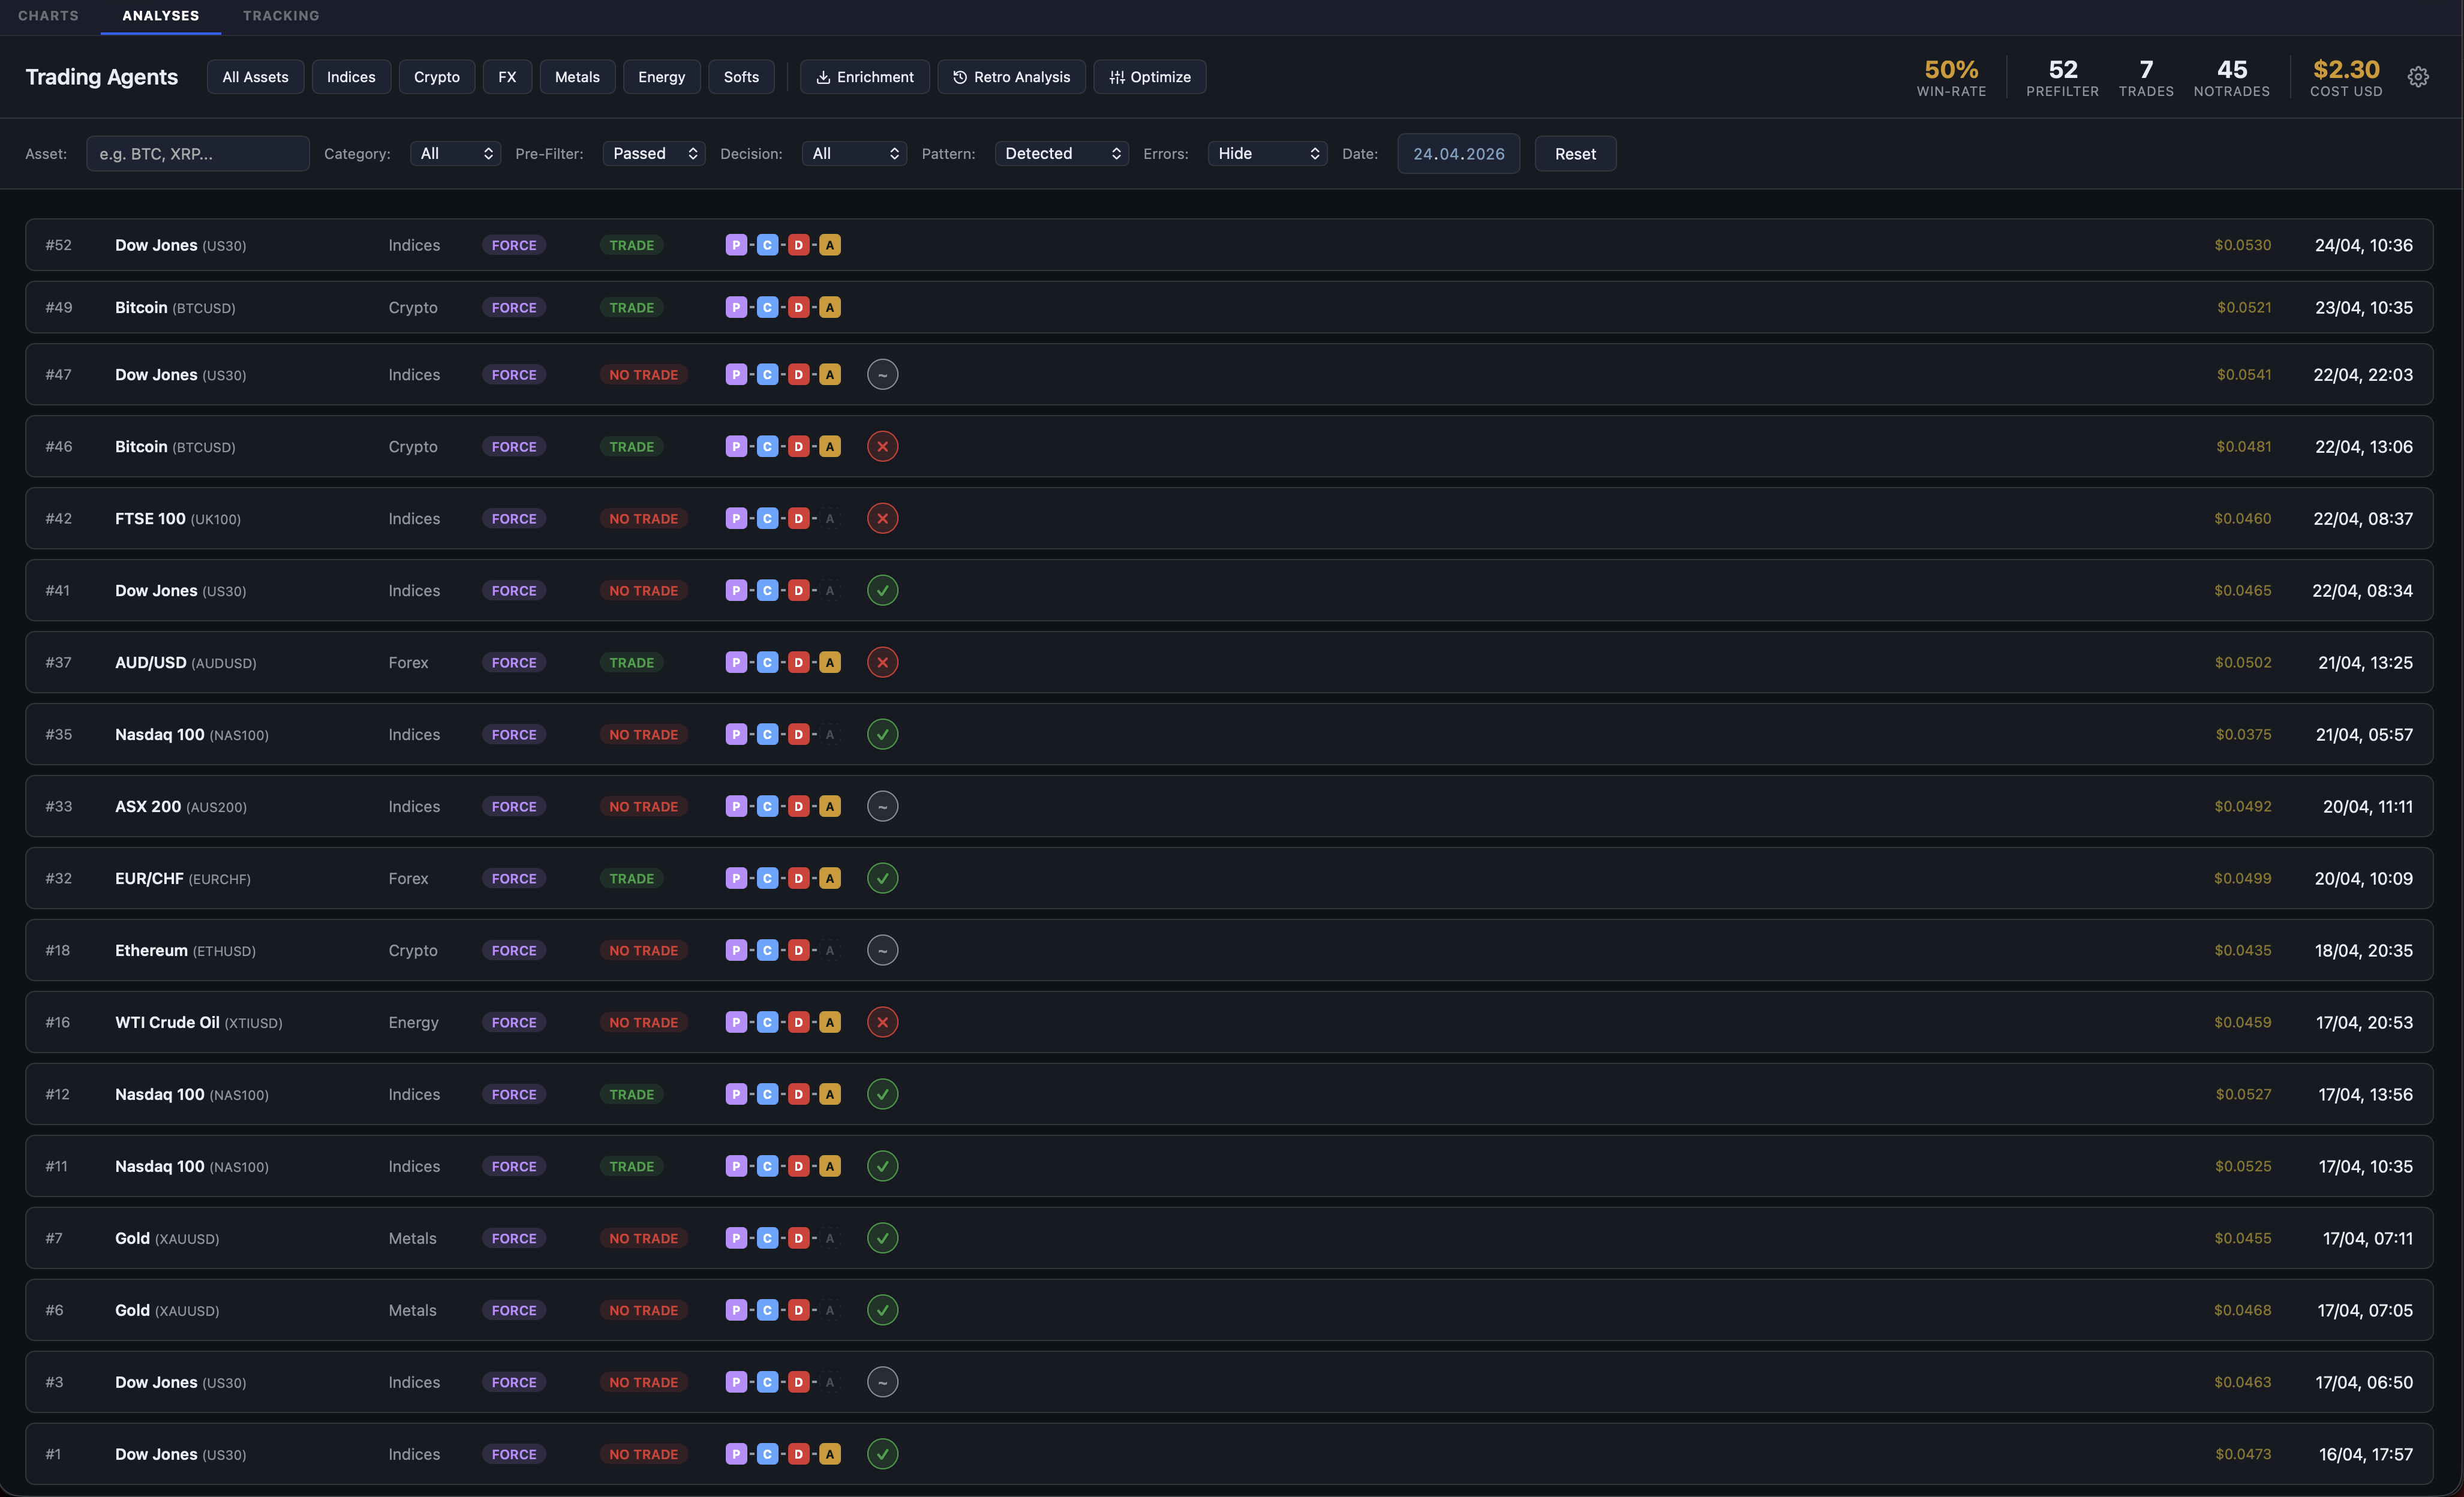Click the red D agent badge on Bitcoin #49
The width and height of the screenshot is (2464, 1497).
coord(798,307)
